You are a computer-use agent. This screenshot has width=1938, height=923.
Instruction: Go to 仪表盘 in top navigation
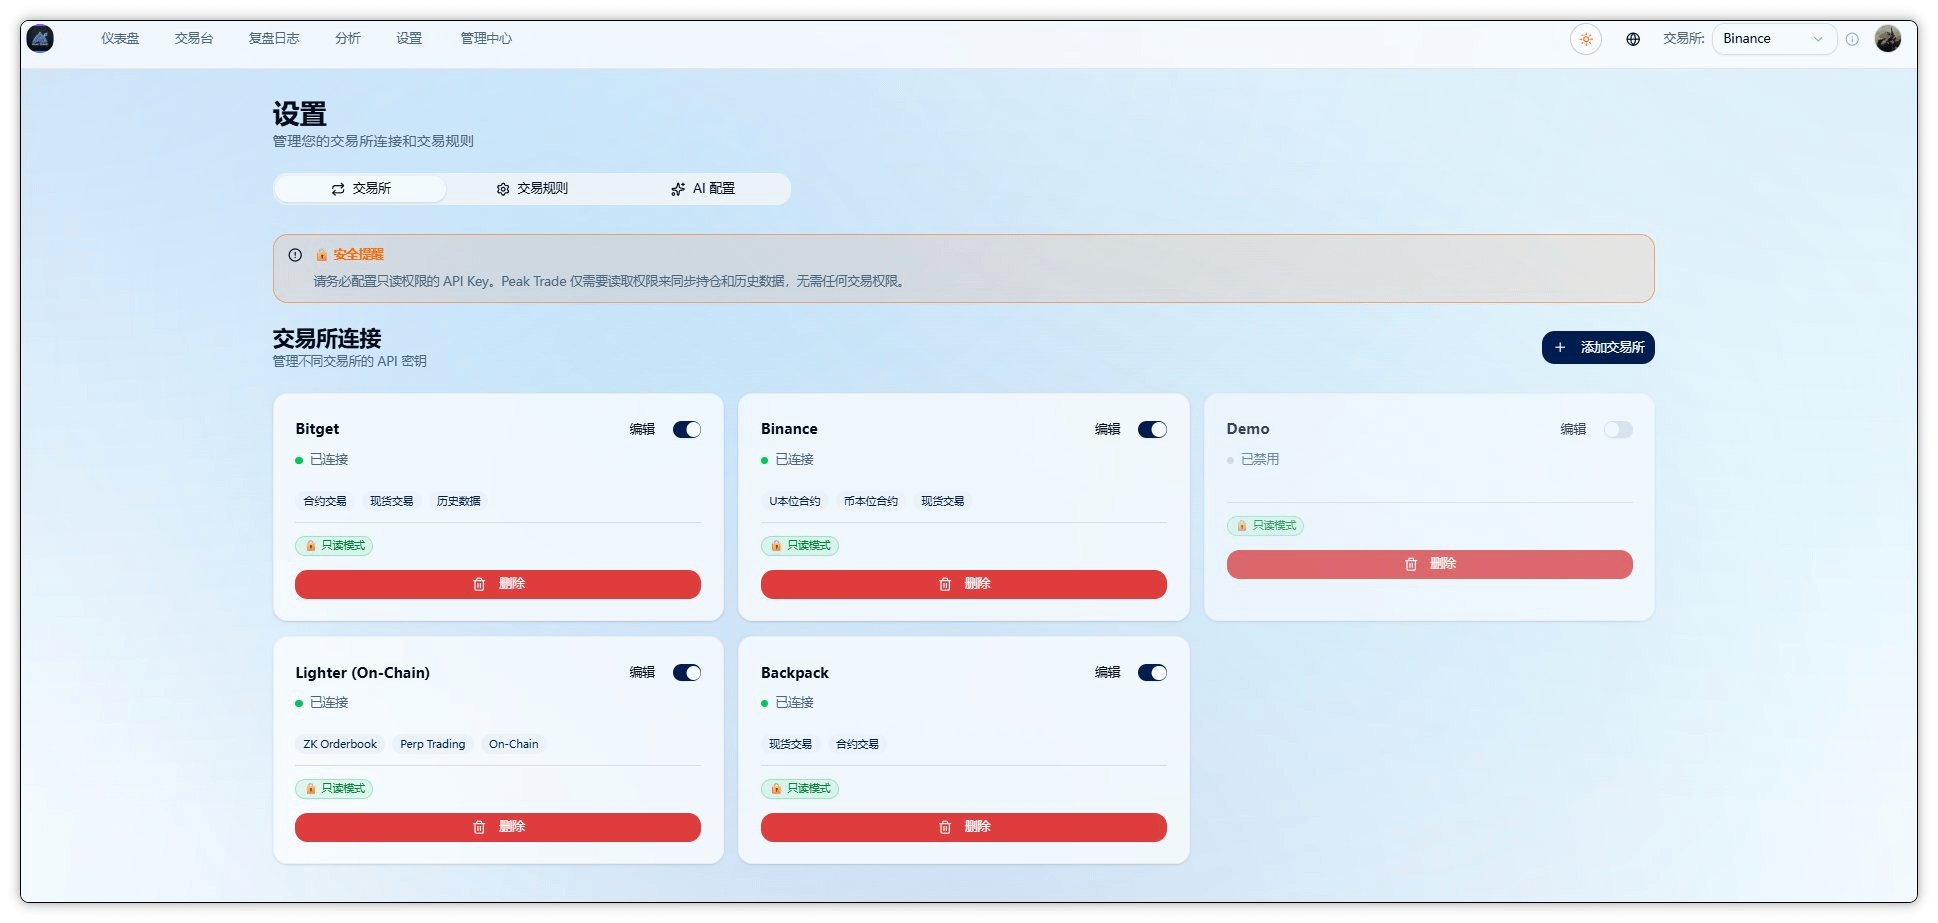tap(120, 39)
